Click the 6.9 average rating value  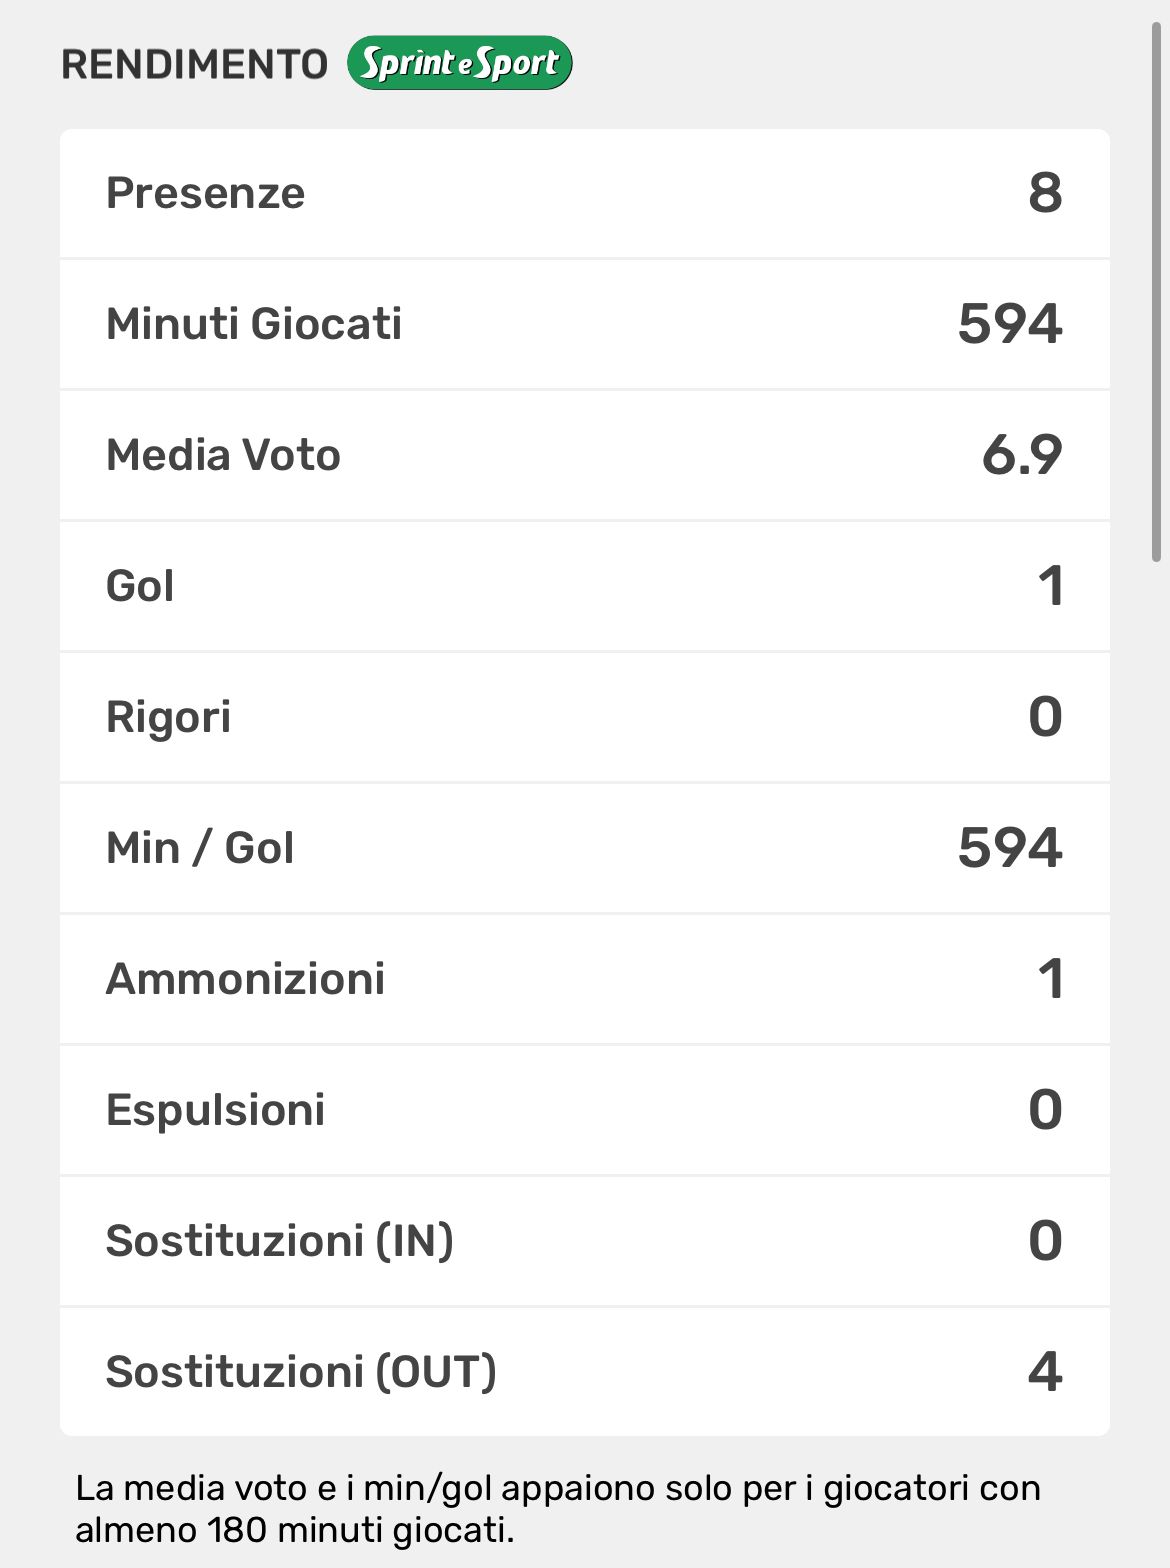point(1021,455)
